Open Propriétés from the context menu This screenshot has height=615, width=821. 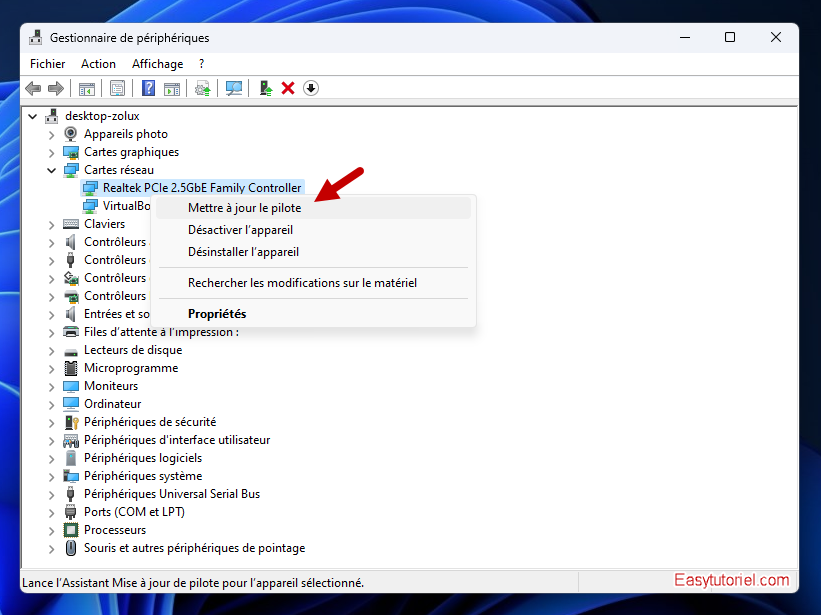(x=313, y=314)
